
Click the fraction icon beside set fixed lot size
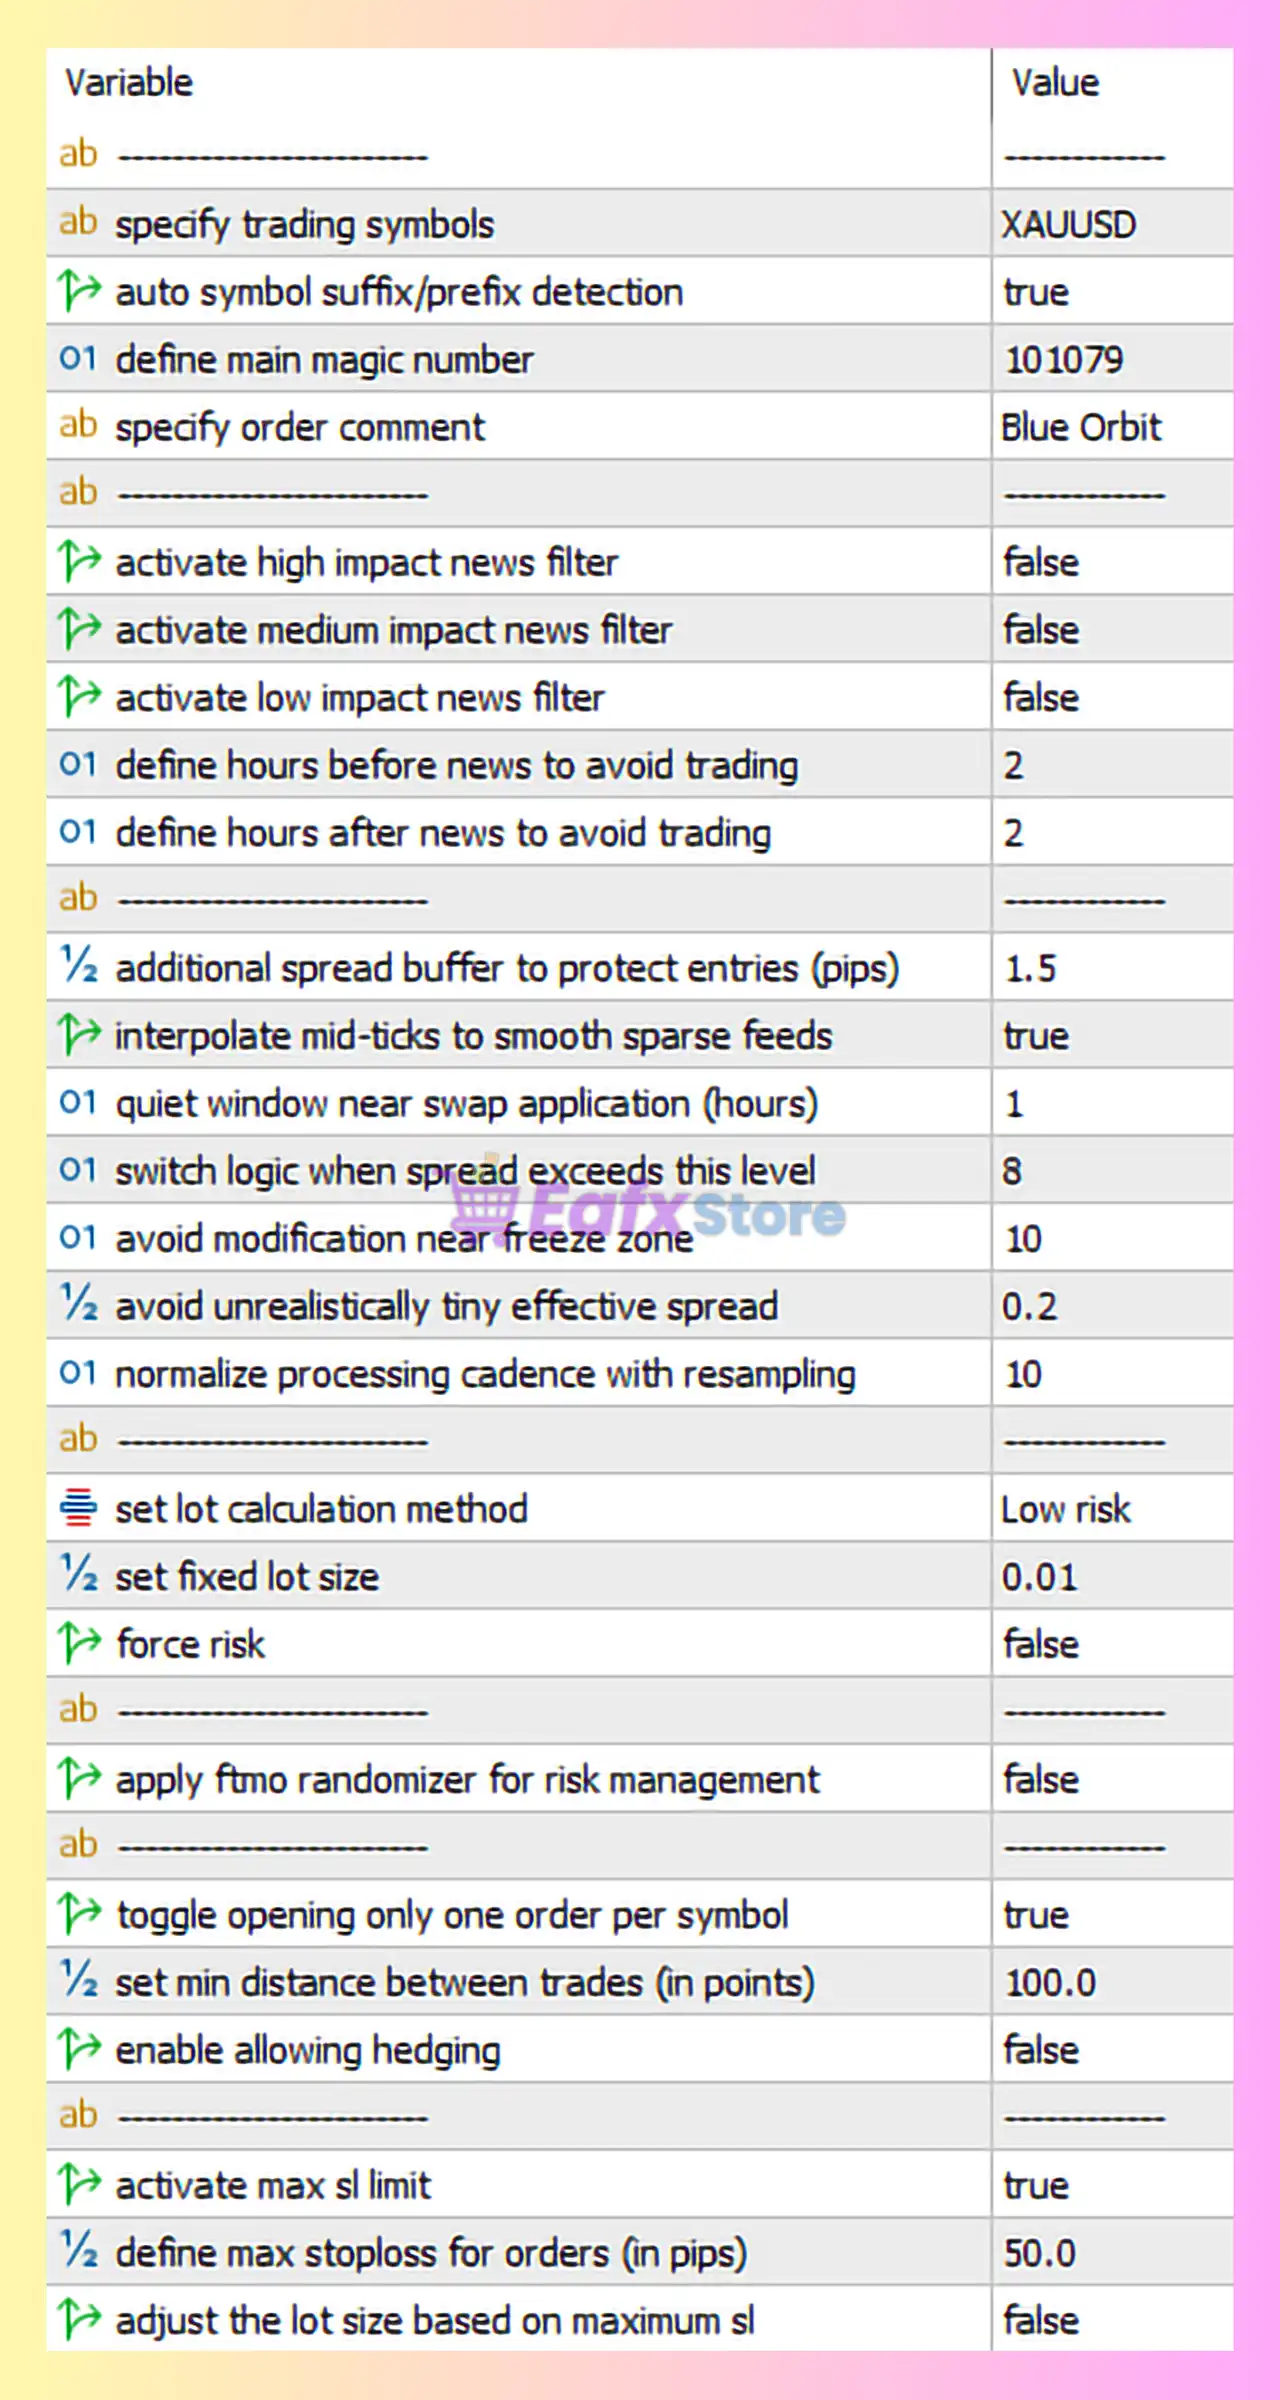pyautogui.click(x=78, y=1575)
